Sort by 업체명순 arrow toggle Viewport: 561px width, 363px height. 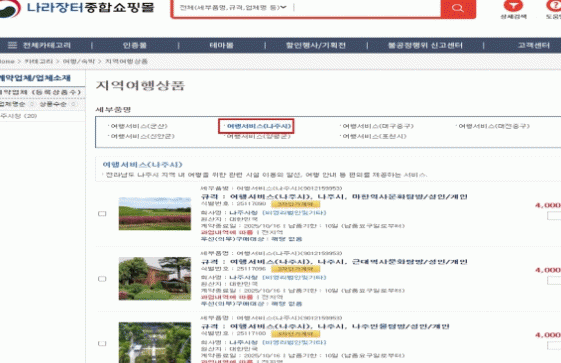[32, 104]
